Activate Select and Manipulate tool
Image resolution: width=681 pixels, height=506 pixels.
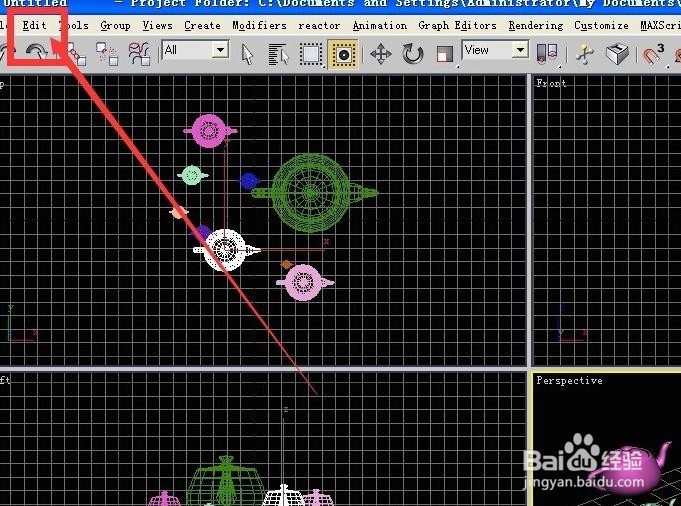pyautogui.click(x=585, y=55)
